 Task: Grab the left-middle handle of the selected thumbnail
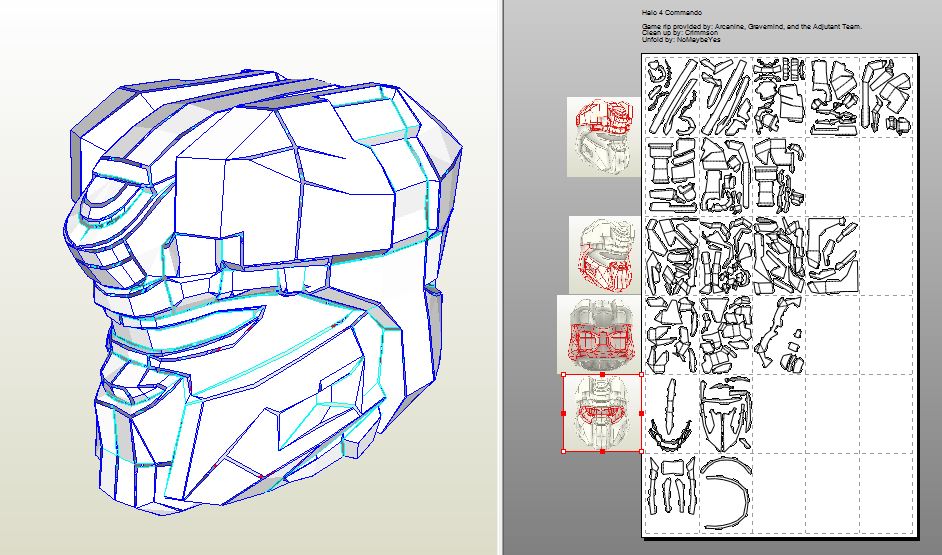click(564, 413)
